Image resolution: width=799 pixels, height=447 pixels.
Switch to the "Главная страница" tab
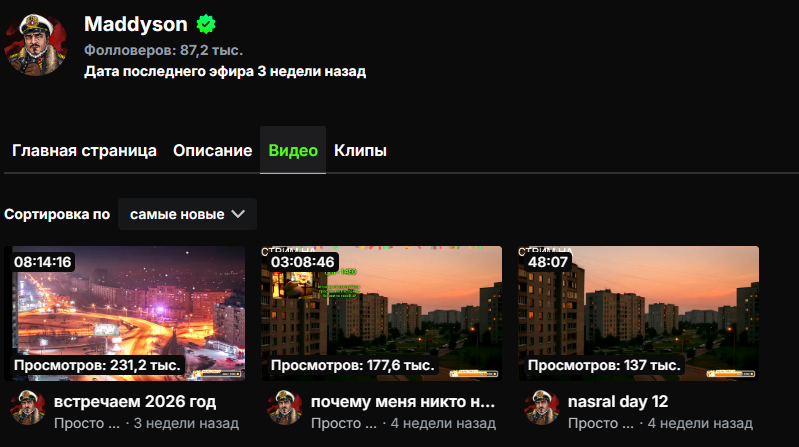[x=84, y=150]
